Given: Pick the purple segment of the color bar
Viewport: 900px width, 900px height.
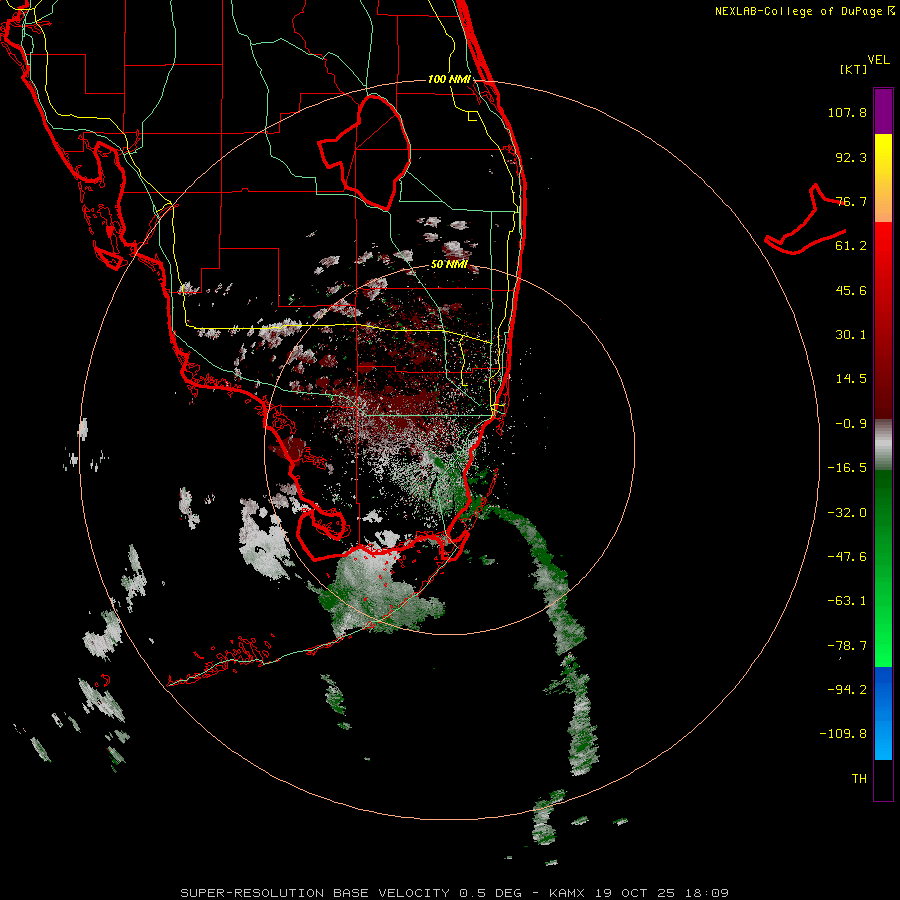Looking at the screenshot, I should pyautogui.click(x=883, y=111).
